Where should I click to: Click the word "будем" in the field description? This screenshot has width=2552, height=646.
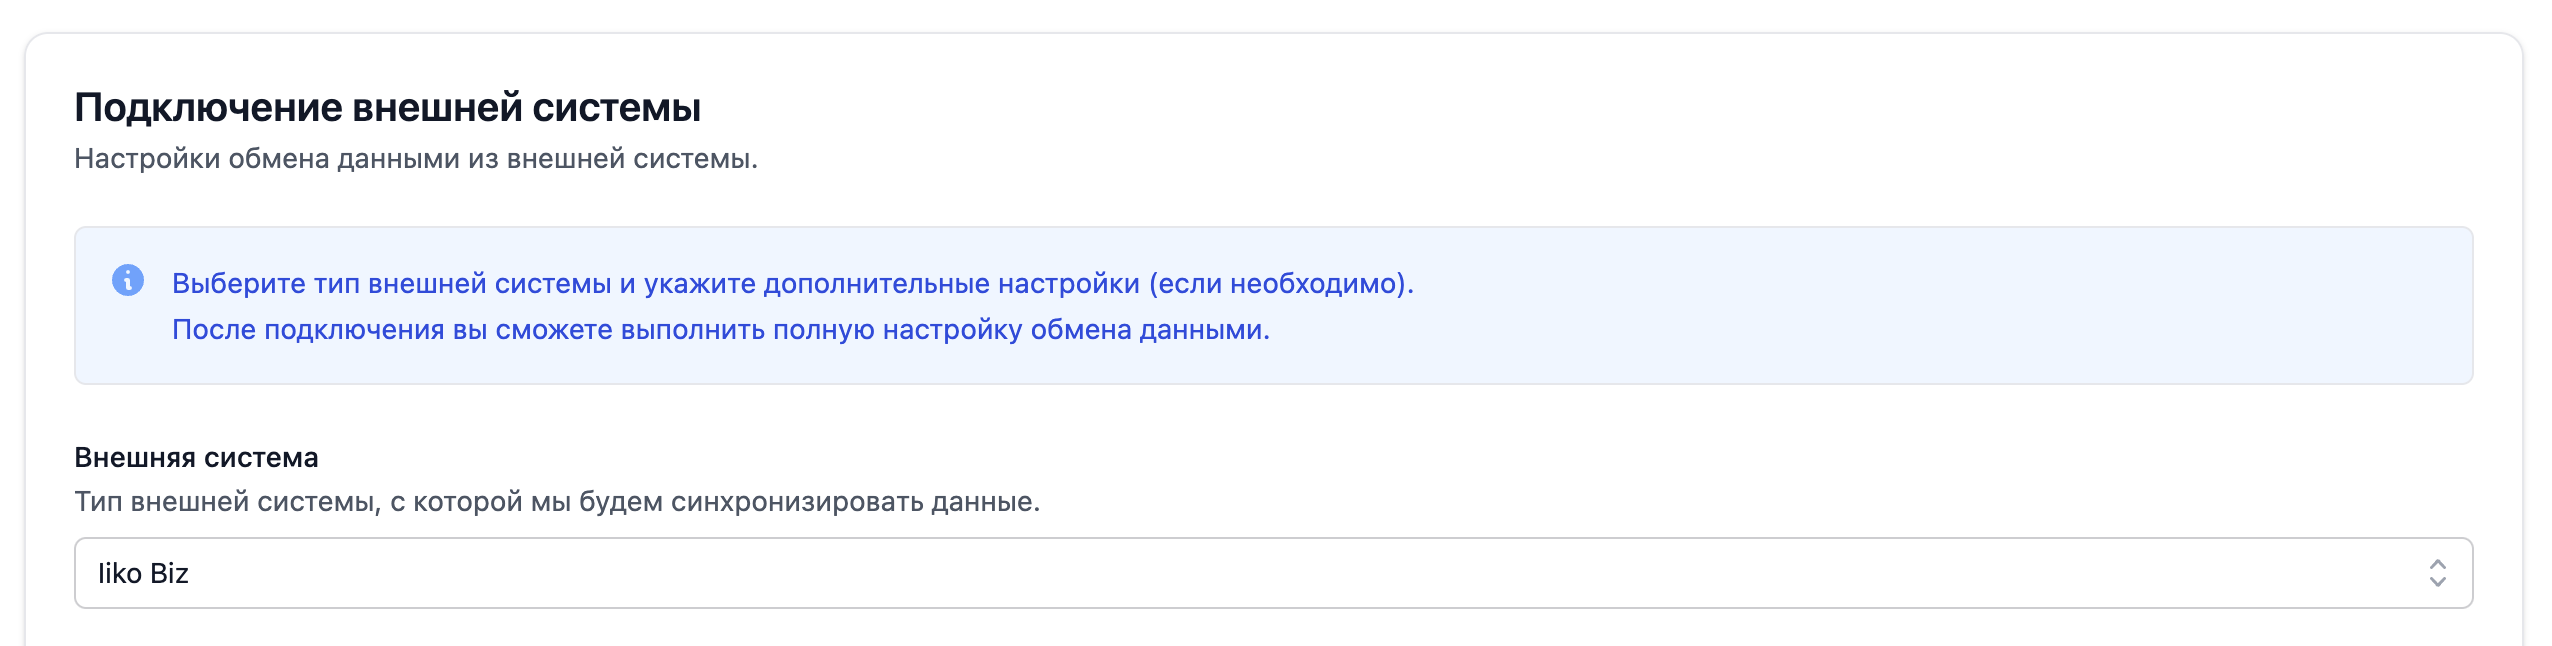[620, 502]
